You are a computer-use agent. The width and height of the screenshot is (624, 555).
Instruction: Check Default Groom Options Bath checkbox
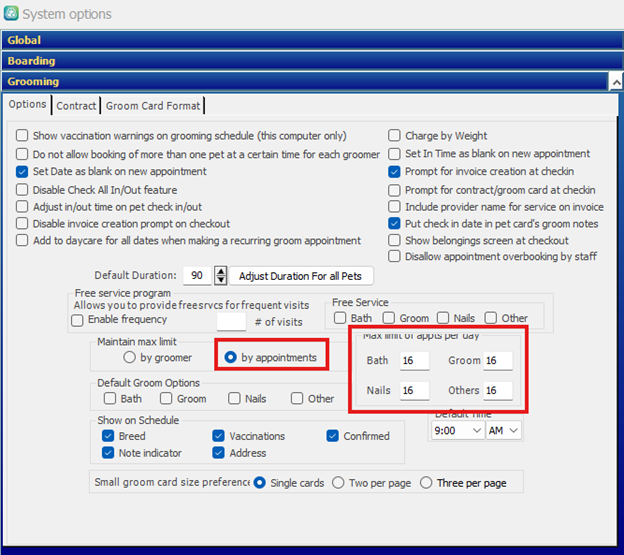pos(110,398)
